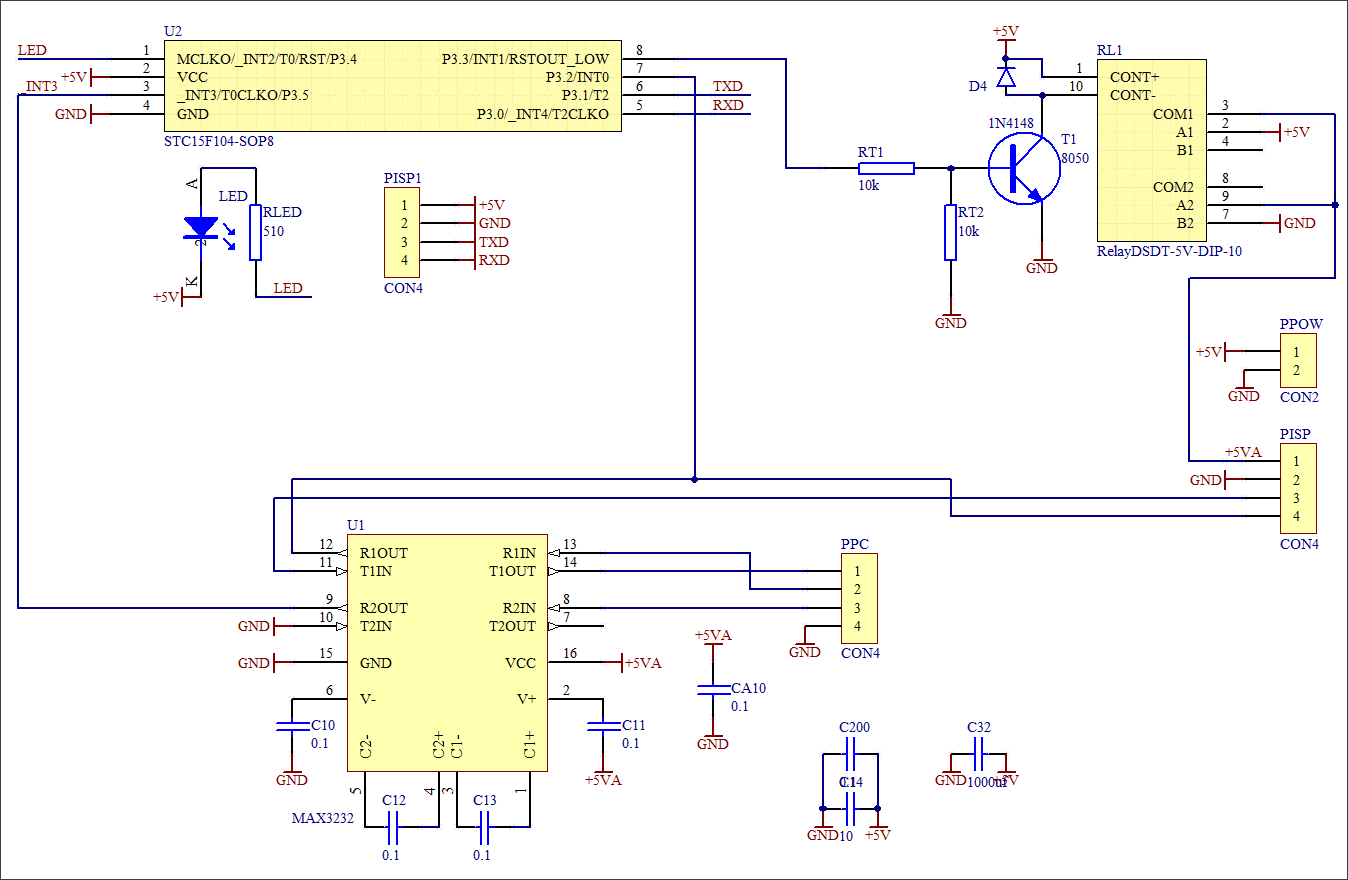Select the RT1 resistor symbol

point(886,168)
